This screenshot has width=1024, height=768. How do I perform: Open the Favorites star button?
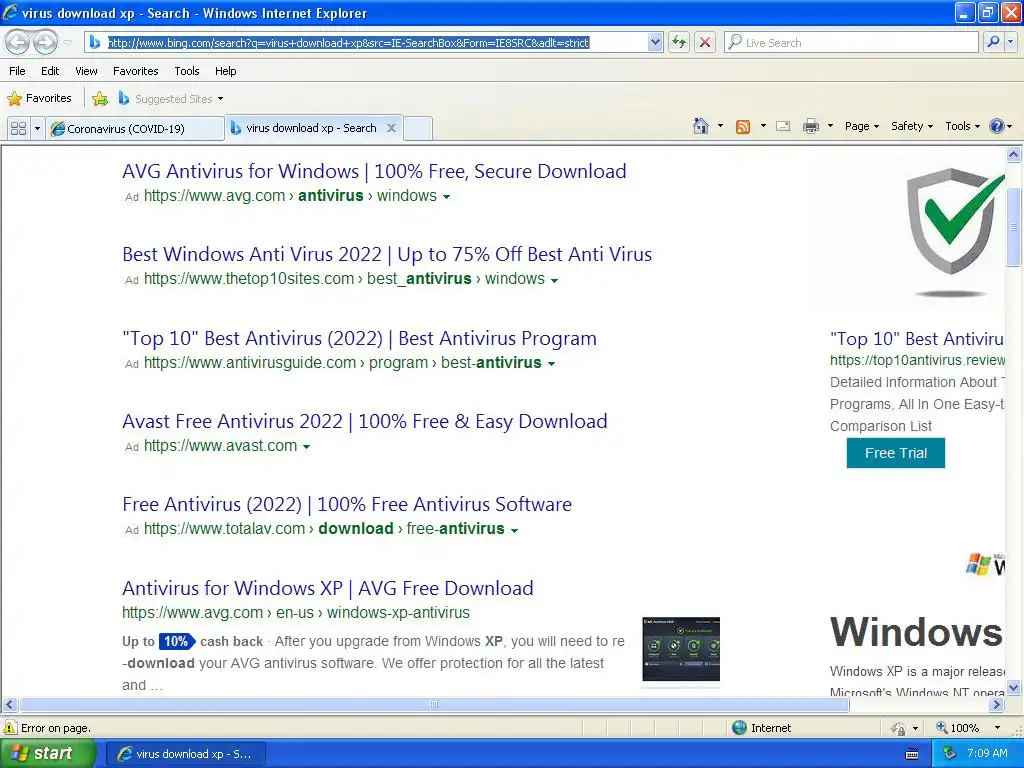[39, 98]
